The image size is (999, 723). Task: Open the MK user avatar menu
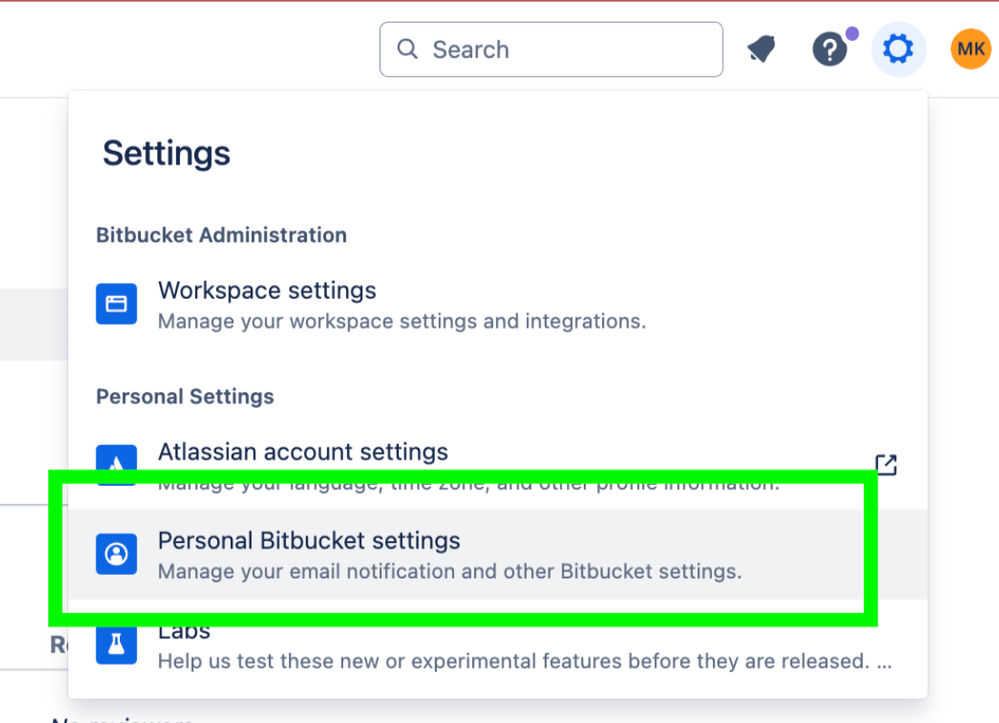(x=970, y=49)
